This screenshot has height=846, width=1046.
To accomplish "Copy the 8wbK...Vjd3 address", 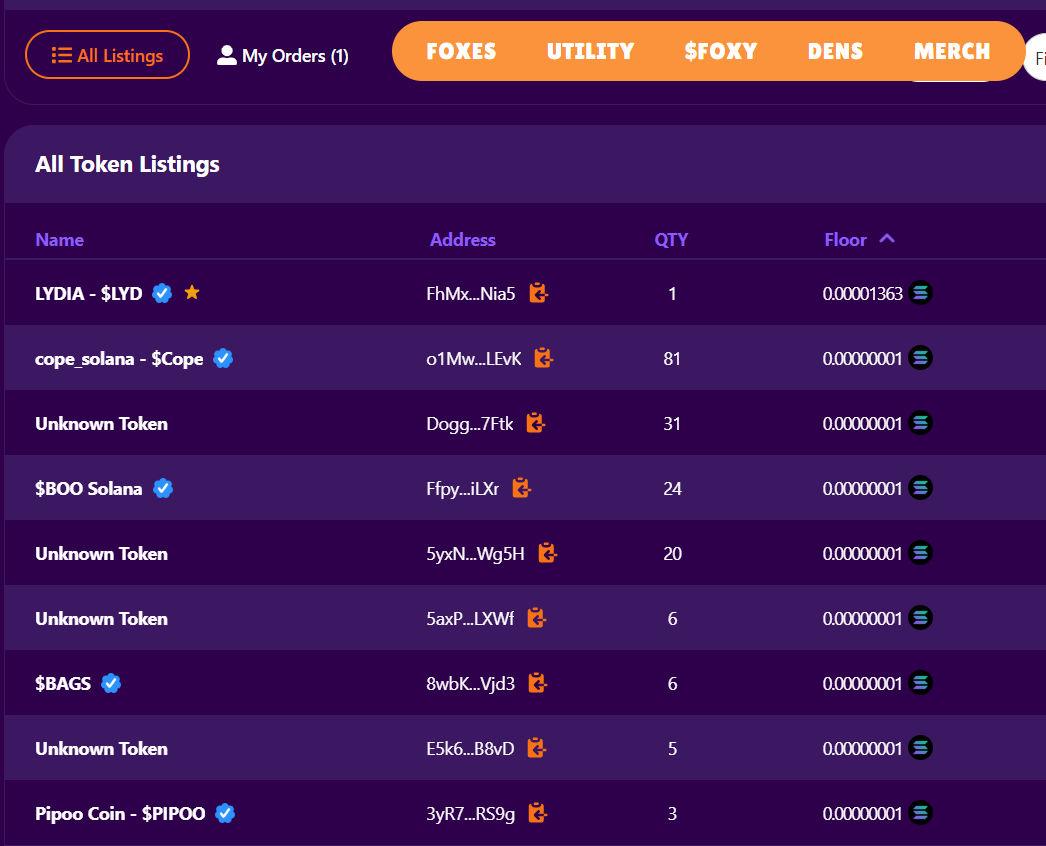I will 538,683.
